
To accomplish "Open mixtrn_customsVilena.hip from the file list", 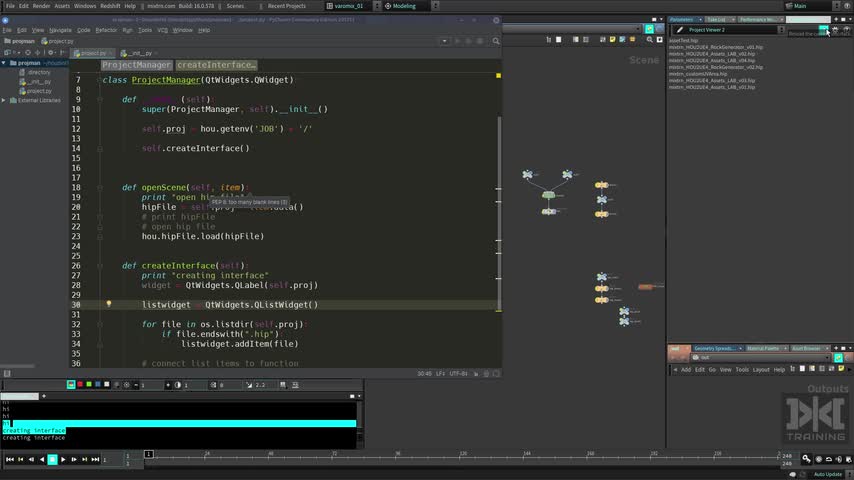I will pyautogui.click(x=698, y=74).
